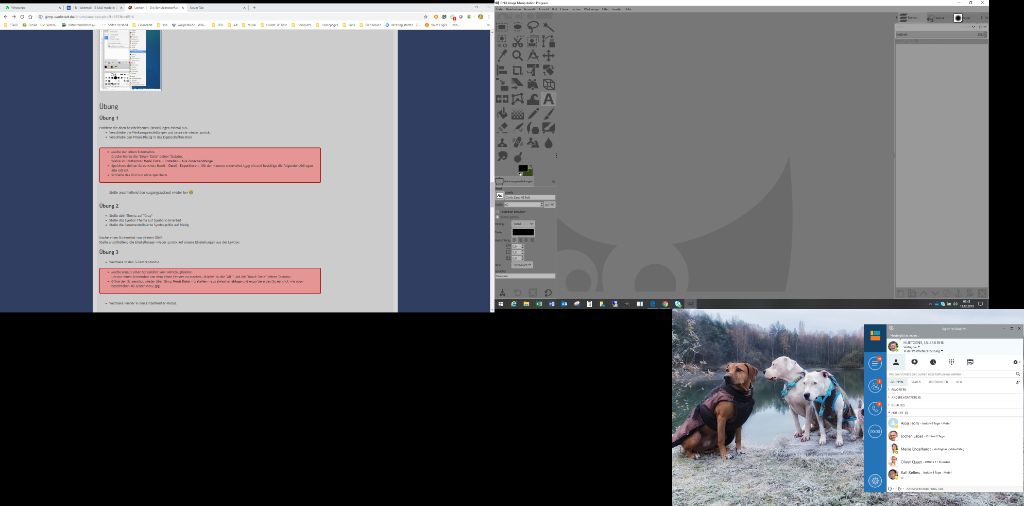Screen dimensions: 1024x506
Task: Select the Paths tool in GIMP toolbox
Action: tap(549, 42)
